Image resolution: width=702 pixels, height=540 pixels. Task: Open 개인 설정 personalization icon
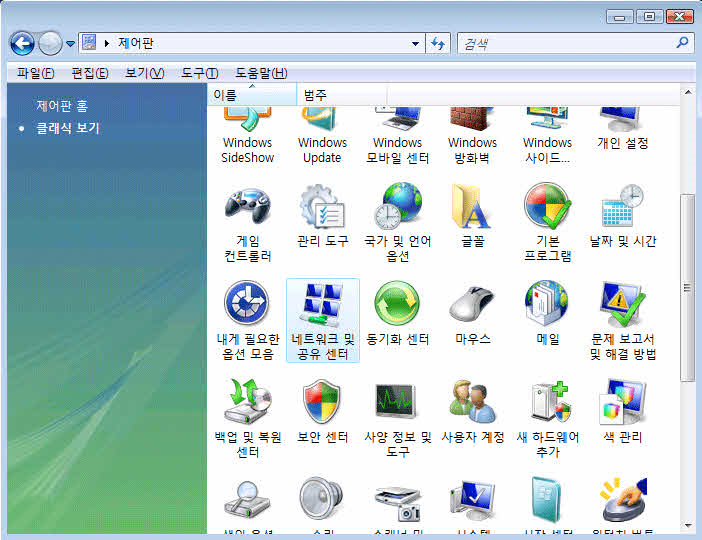(623, 130)
